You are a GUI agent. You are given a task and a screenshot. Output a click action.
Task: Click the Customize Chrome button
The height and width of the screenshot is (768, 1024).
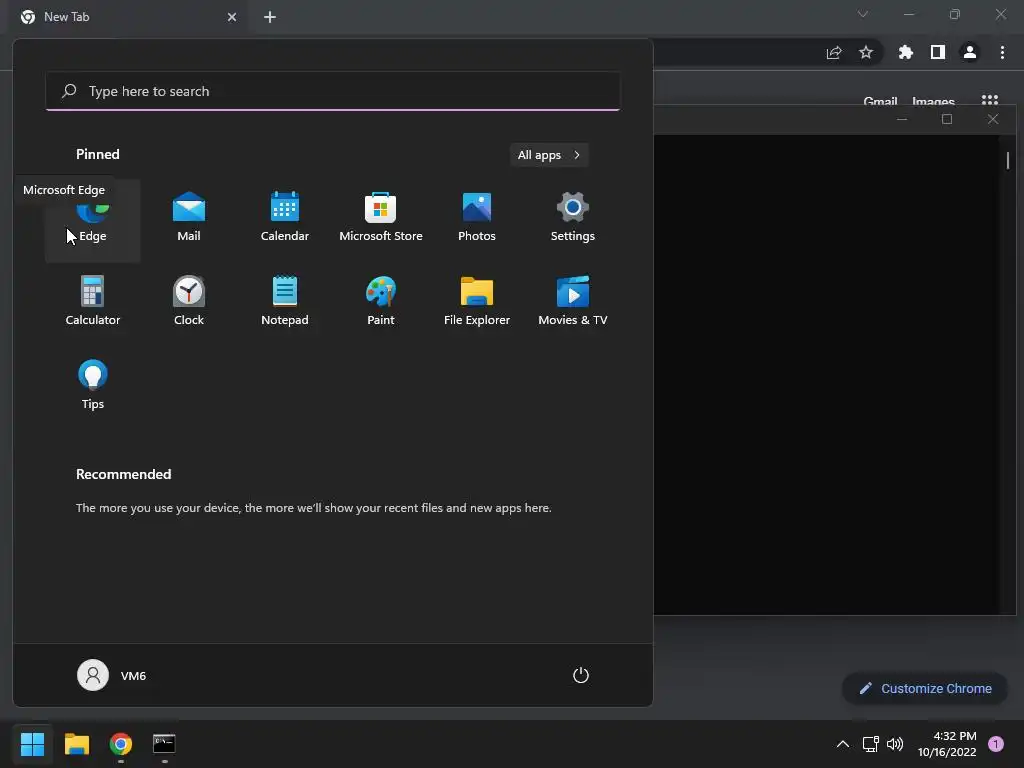click(x=925, y=688)
